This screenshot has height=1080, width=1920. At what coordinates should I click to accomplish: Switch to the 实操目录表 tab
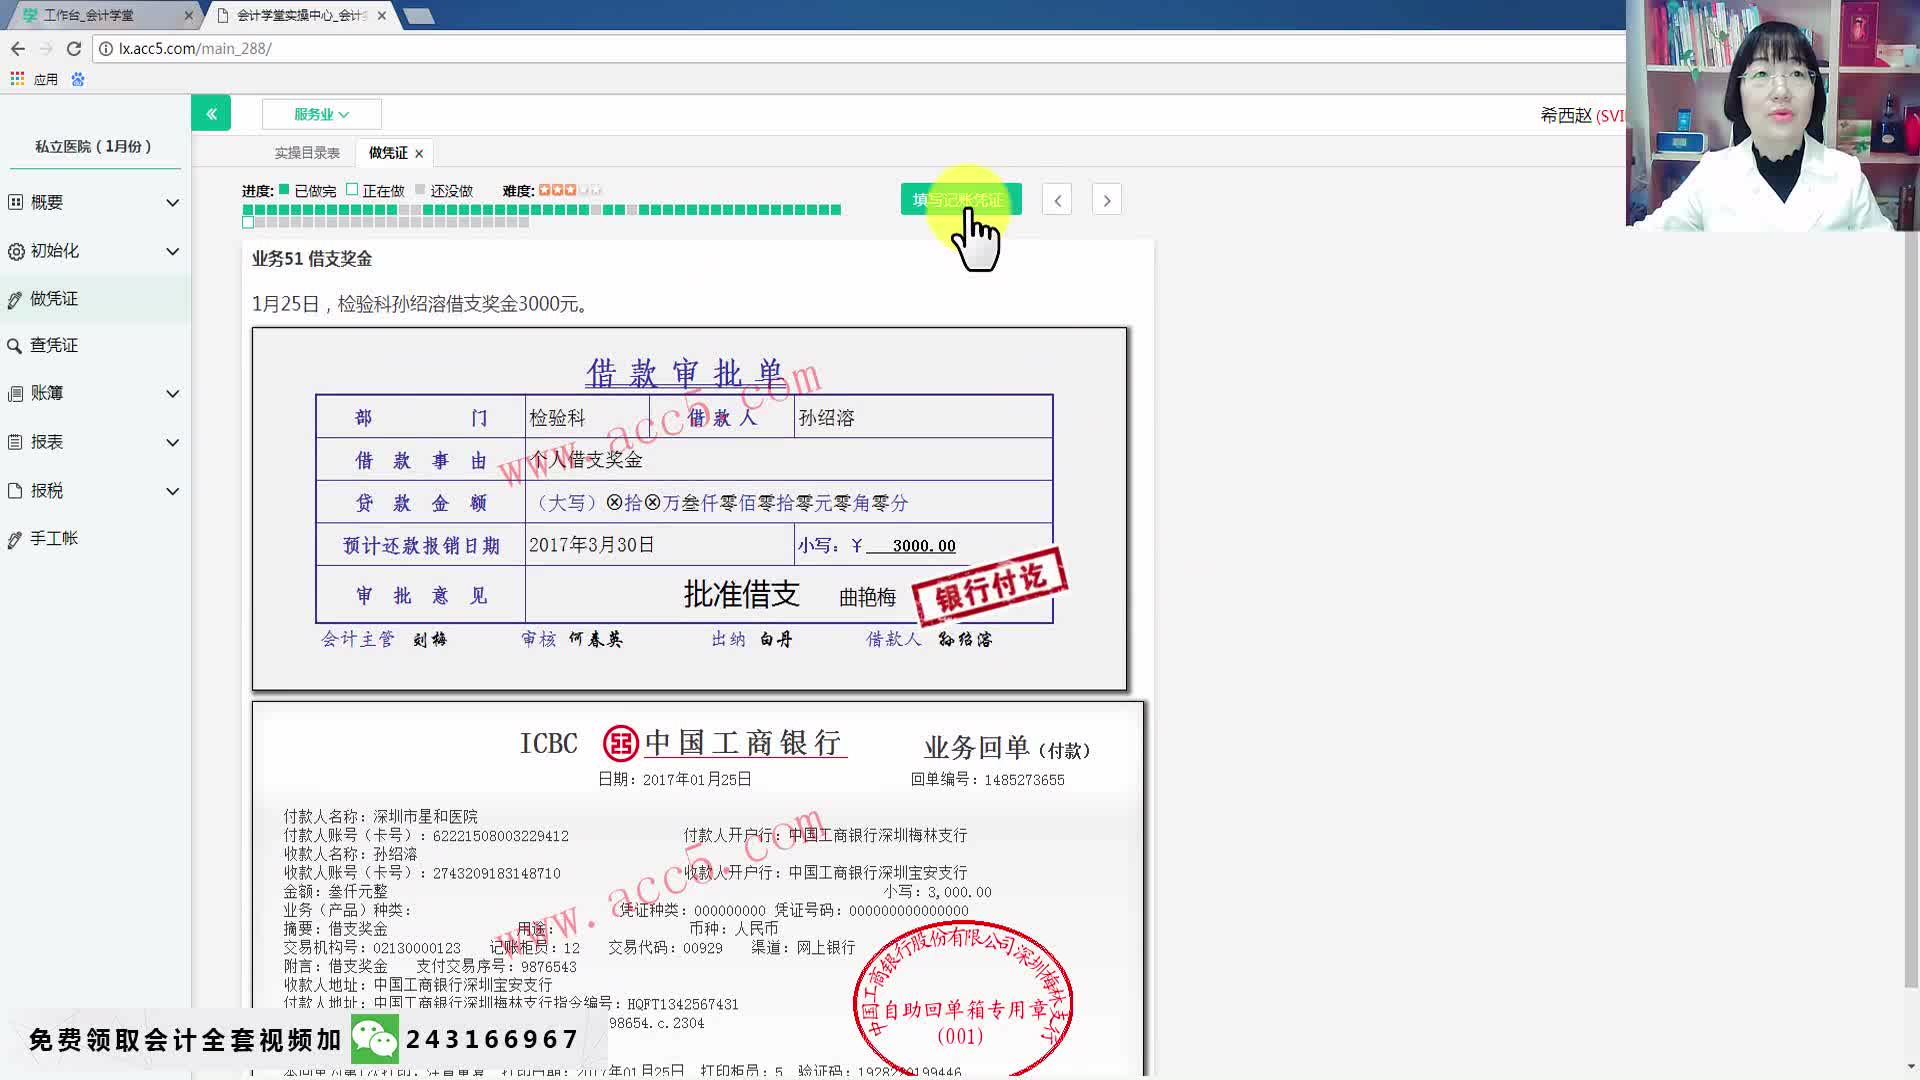(307, 153)
